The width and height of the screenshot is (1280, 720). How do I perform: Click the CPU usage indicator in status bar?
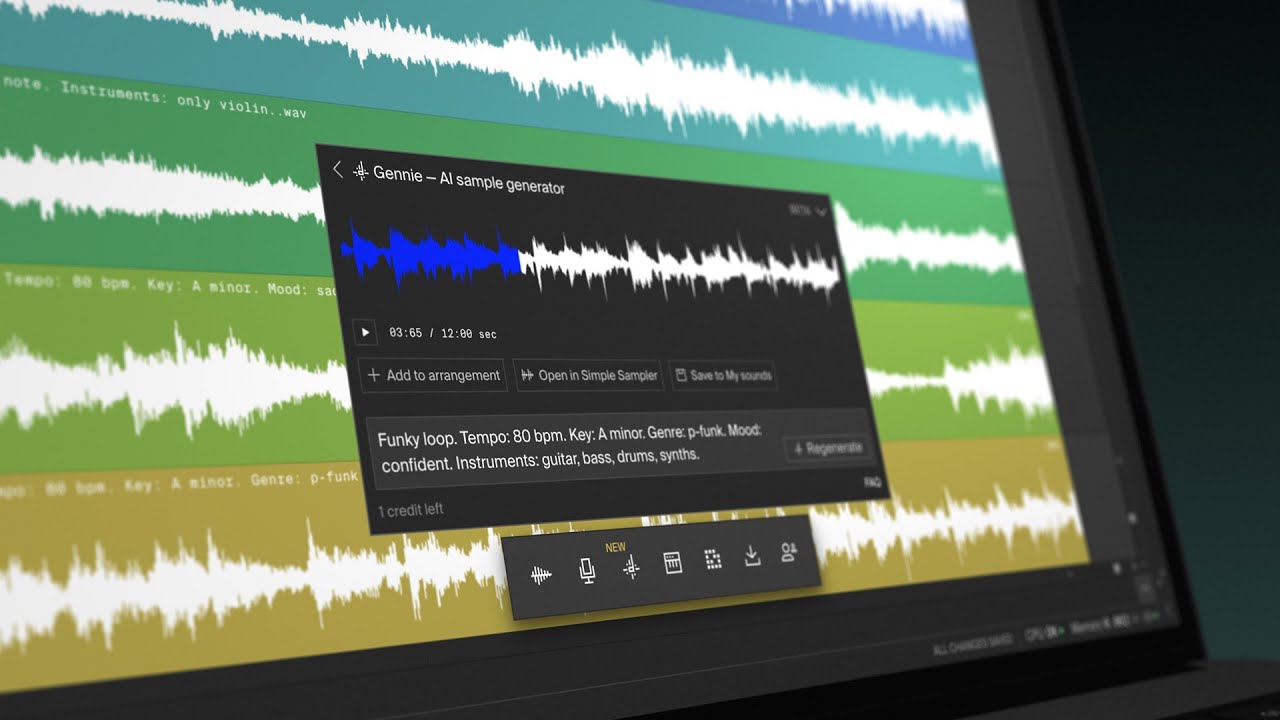pos(1045,634)
